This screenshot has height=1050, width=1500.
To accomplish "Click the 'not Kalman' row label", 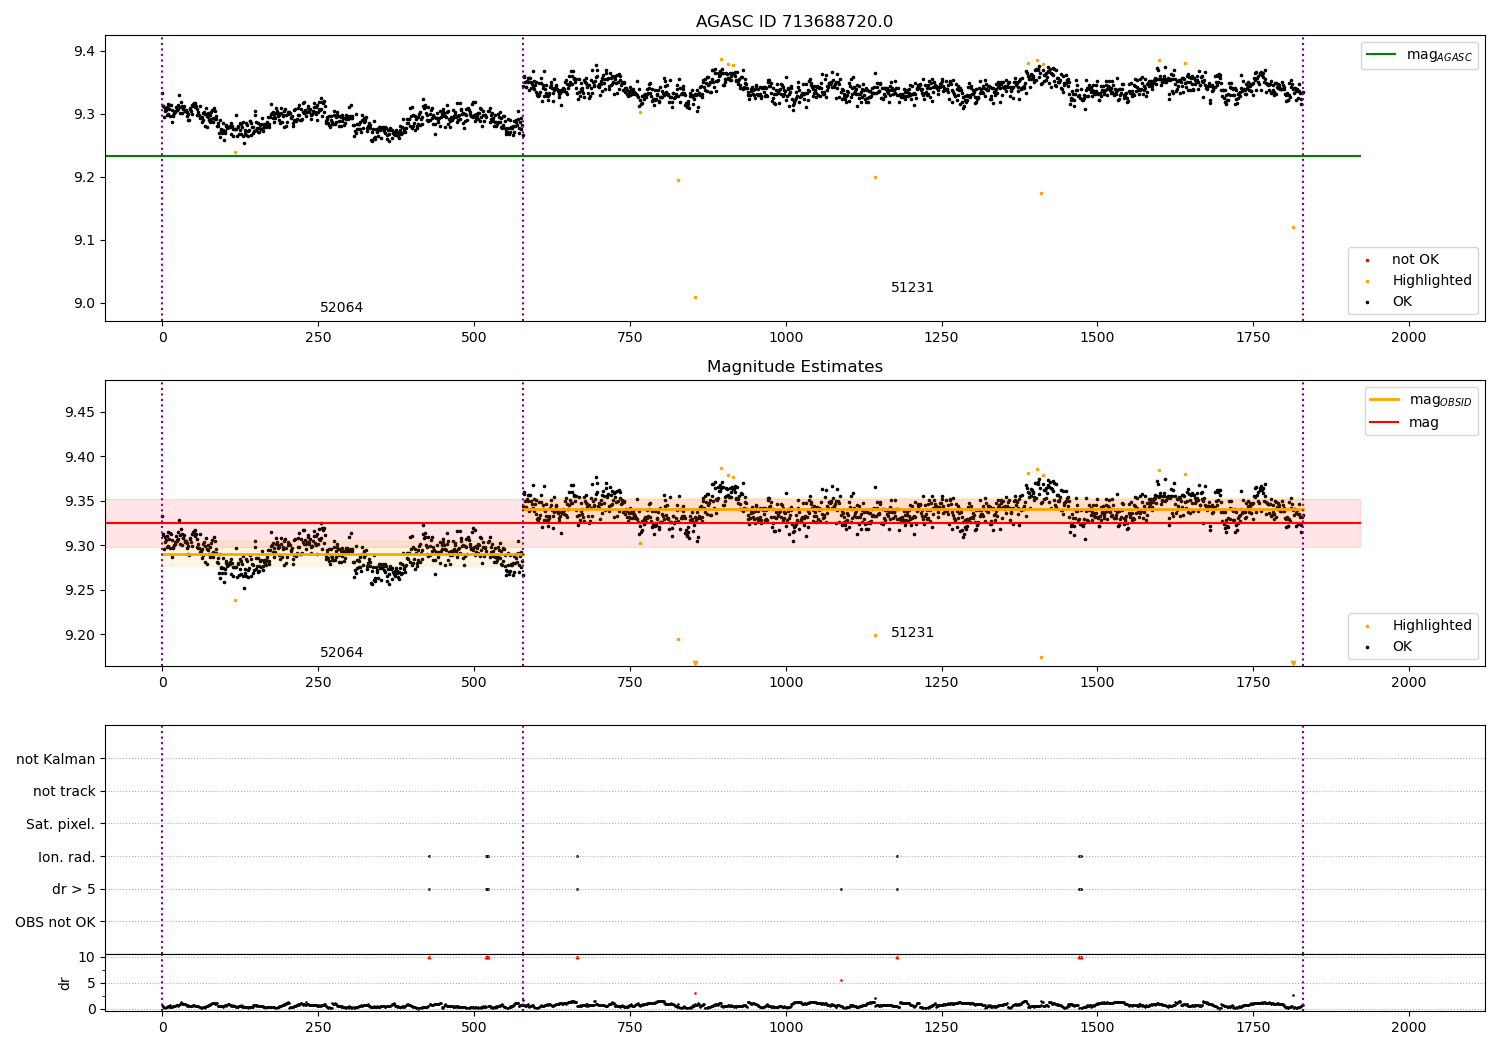I will pos(56,759).
